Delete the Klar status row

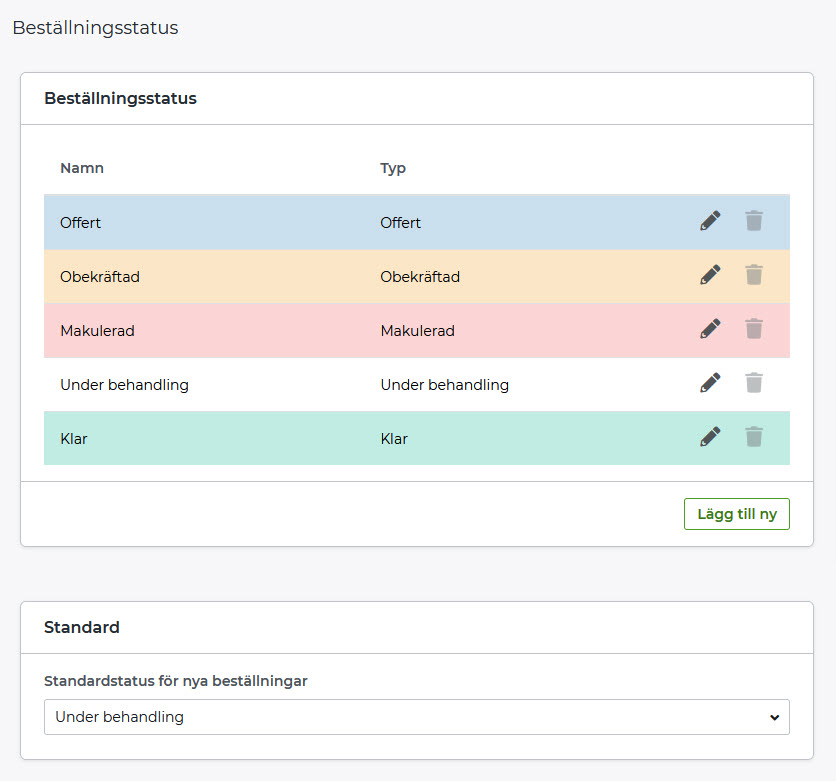(x=754, y=437)
